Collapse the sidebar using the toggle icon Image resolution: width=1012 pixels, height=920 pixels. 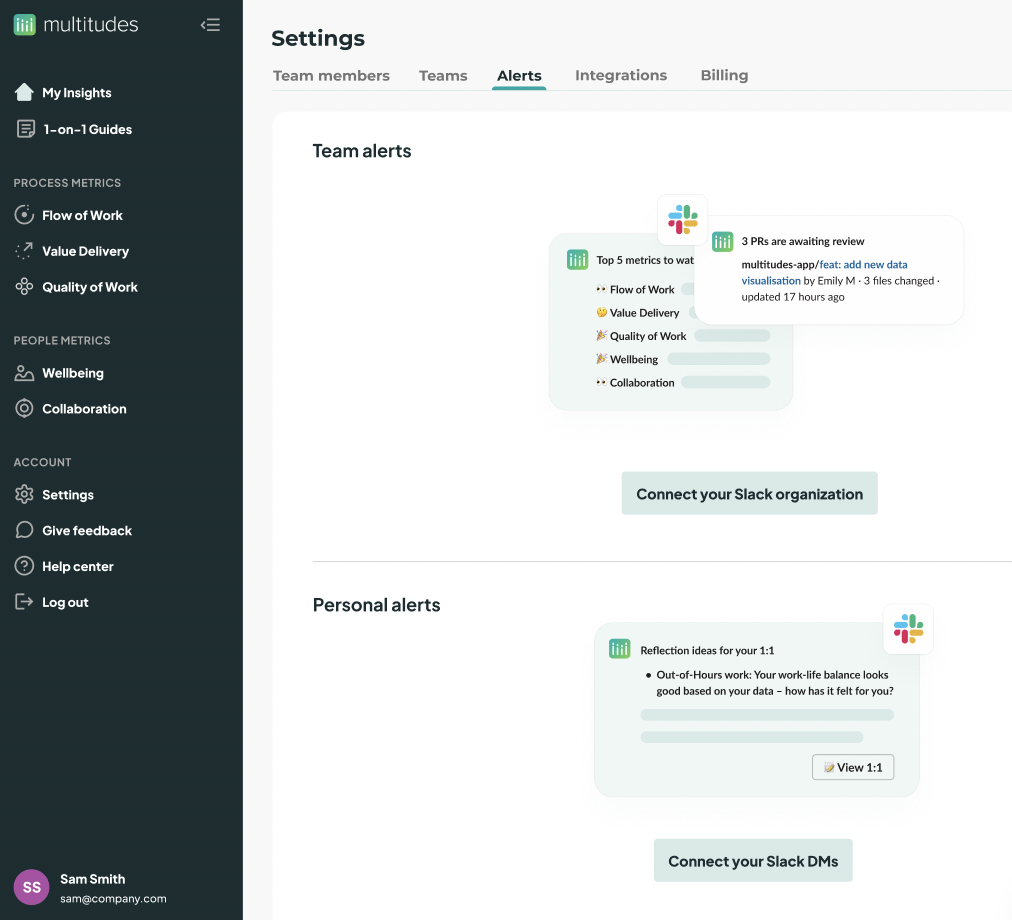point(210,25)
